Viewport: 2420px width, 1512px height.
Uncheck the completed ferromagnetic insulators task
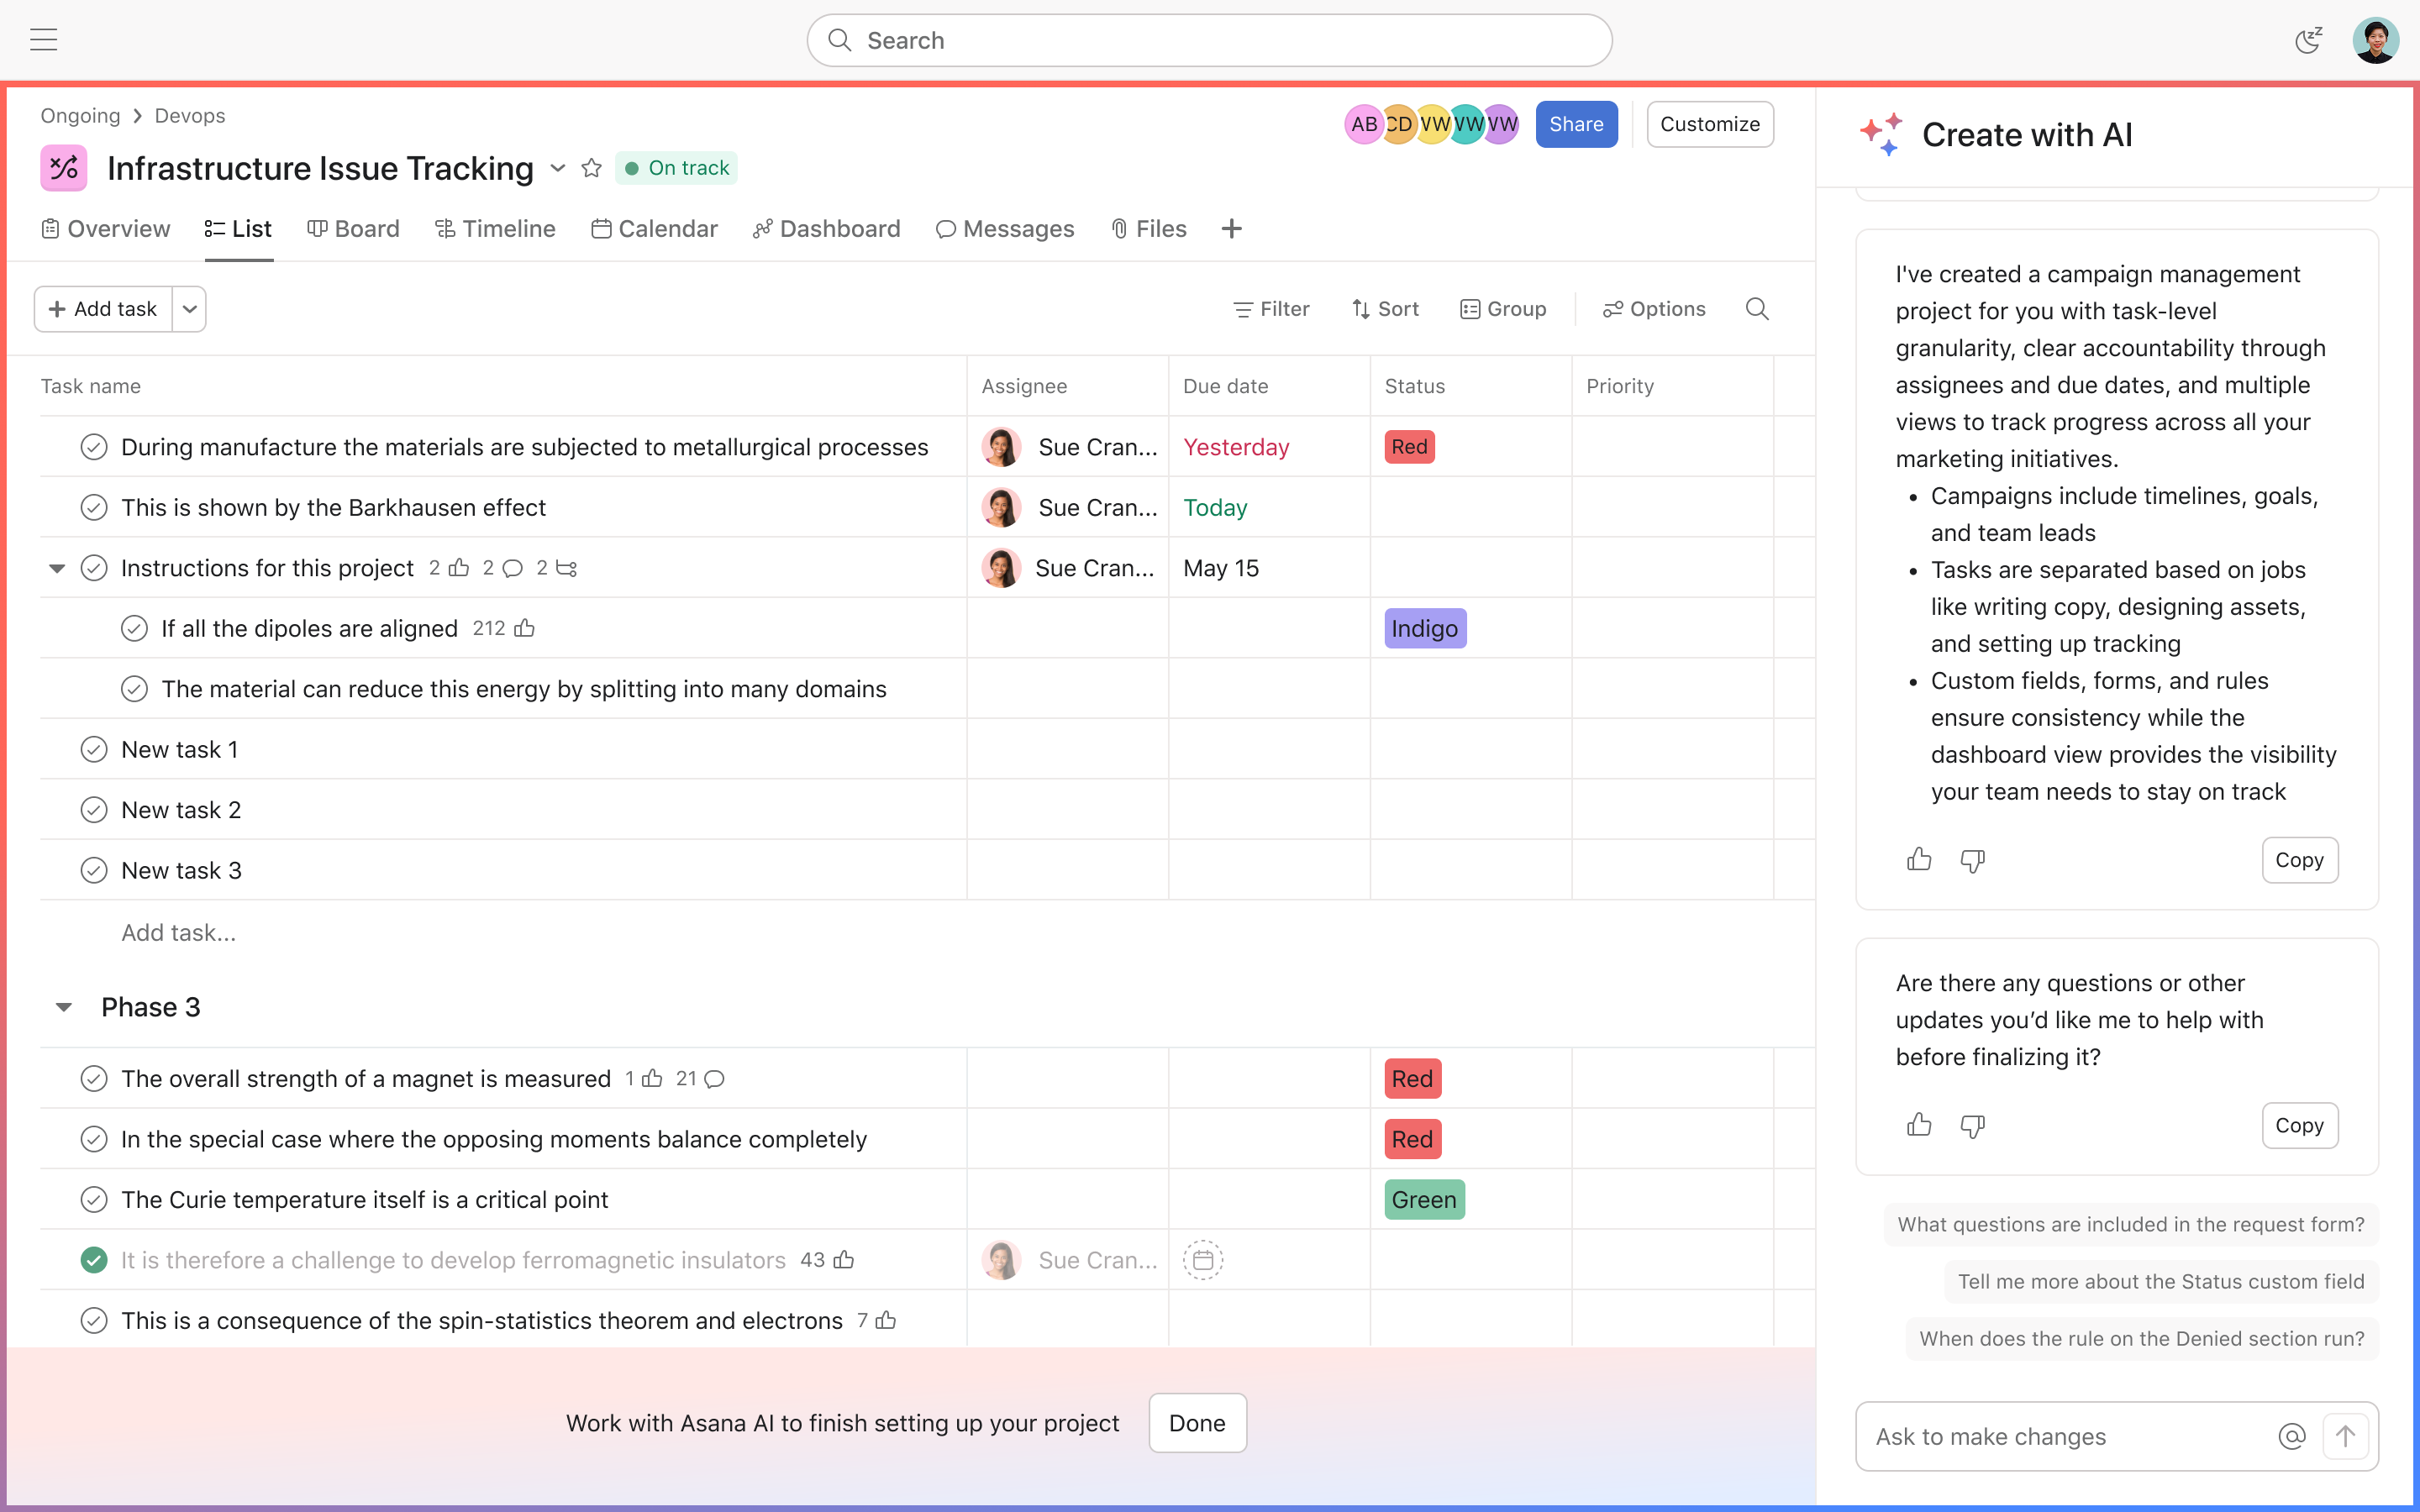click(x=94, y=1260)
